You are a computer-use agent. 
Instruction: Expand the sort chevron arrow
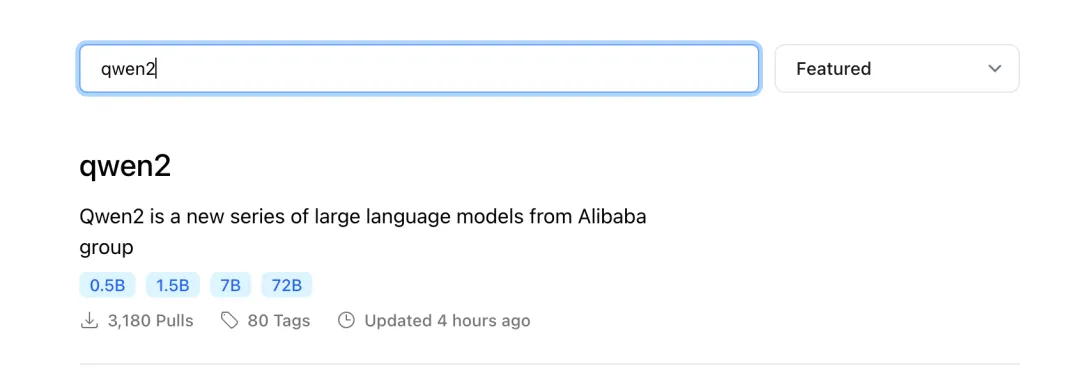994,69
